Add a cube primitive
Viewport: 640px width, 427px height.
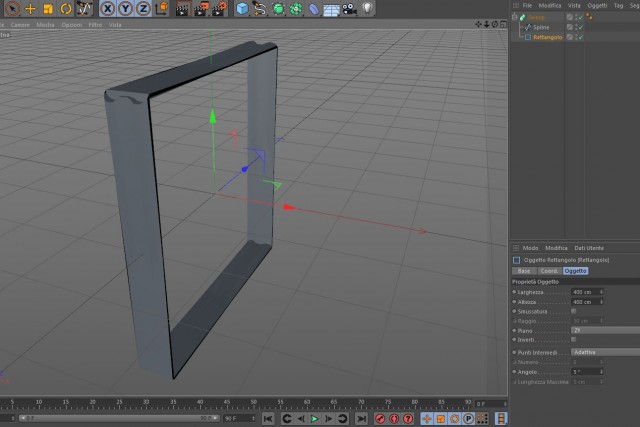click(x=242, y=9)
